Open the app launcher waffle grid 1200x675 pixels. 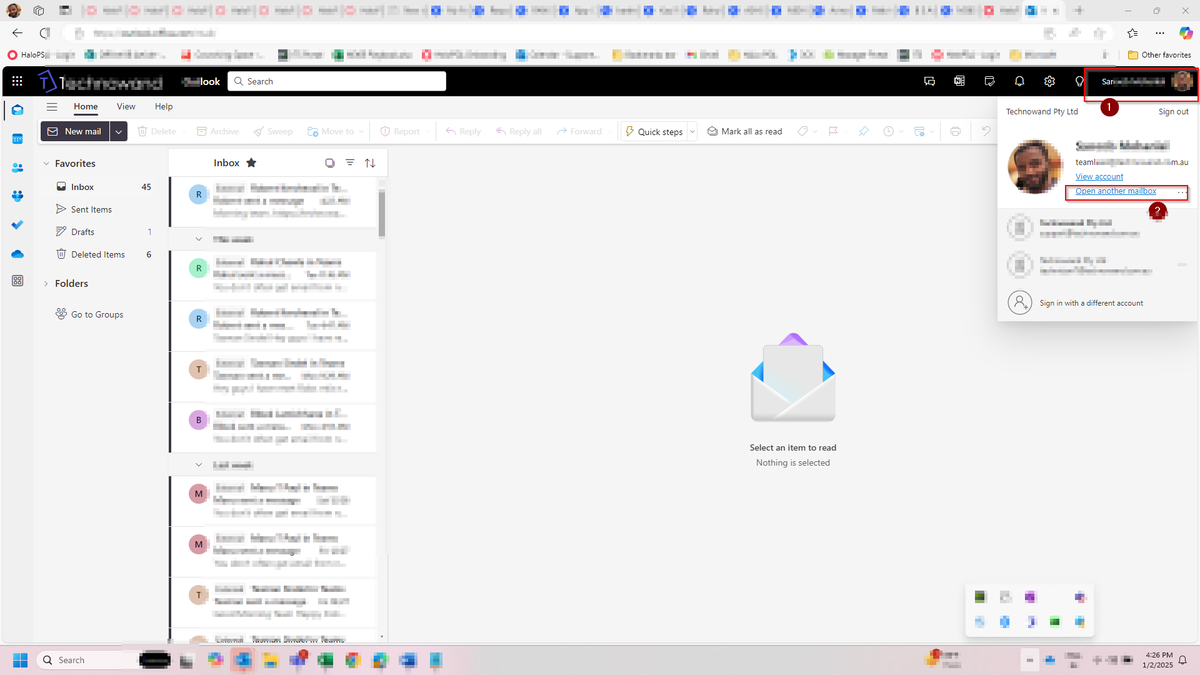(x=17, y=81)
